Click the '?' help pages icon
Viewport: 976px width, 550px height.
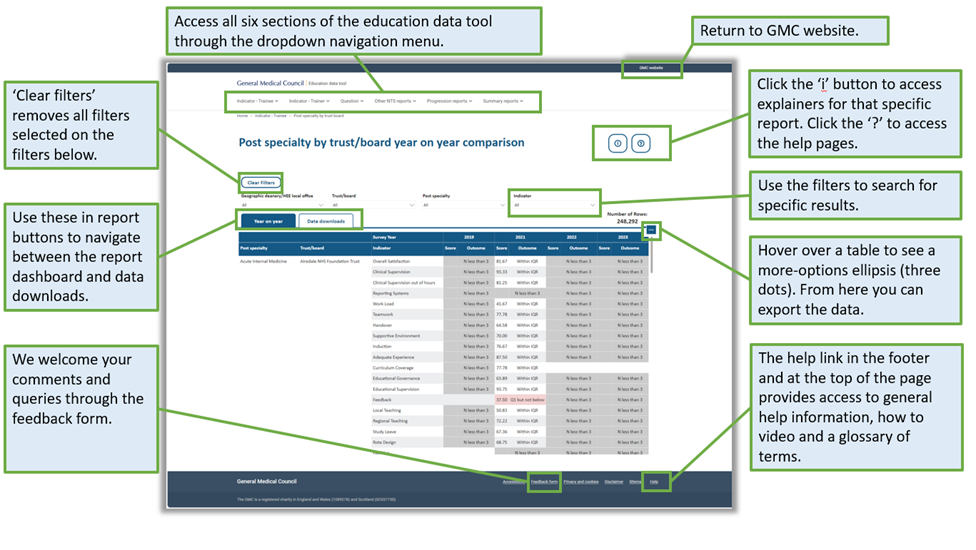tap(641, 144)
